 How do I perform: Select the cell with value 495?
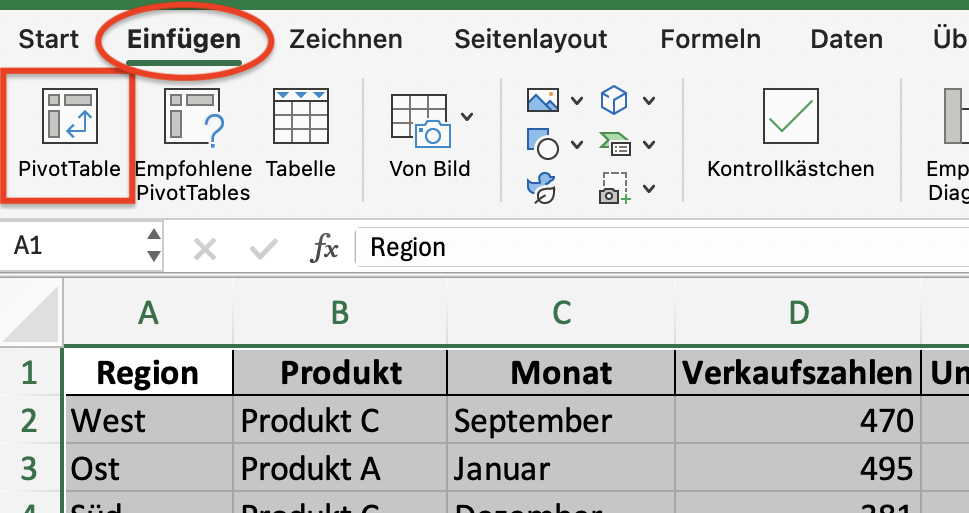798,468
